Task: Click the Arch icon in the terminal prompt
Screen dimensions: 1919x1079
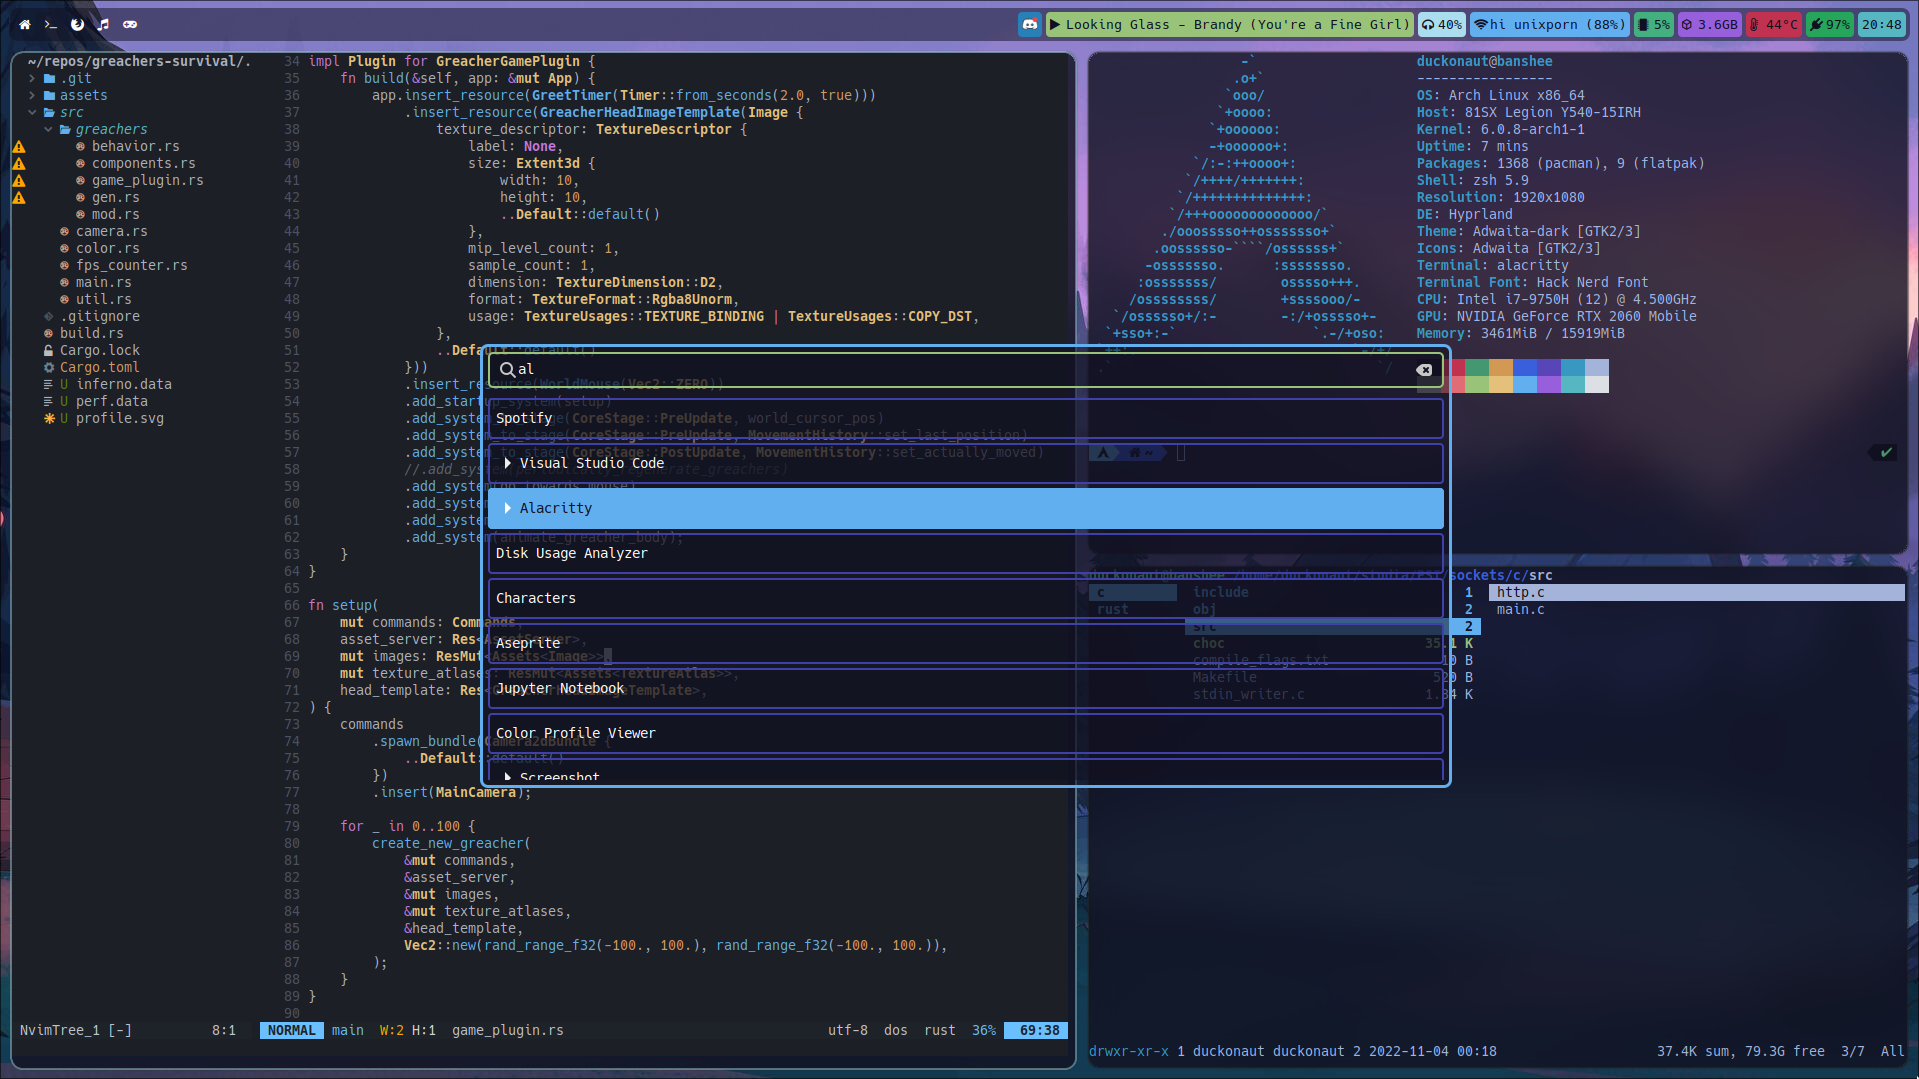Action: (1103, 452)
